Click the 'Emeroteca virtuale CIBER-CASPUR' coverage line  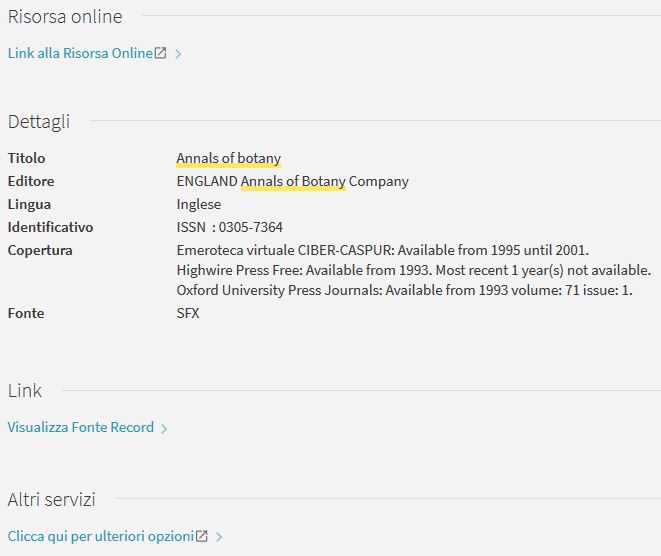point(382,250)
